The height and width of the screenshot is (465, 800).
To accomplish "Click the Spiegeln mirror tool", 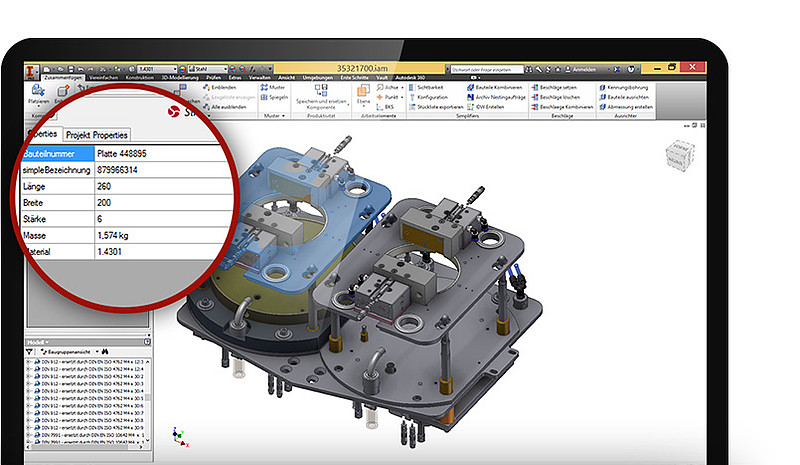I will coord(274,97).
